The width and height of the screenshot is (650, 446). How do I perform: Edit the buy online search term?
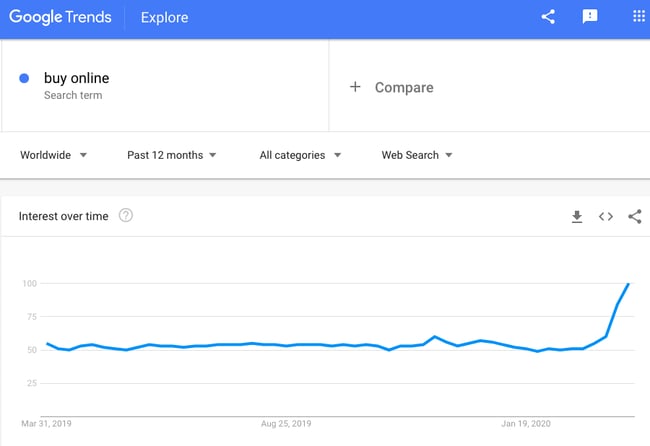(x=76, y=78)
